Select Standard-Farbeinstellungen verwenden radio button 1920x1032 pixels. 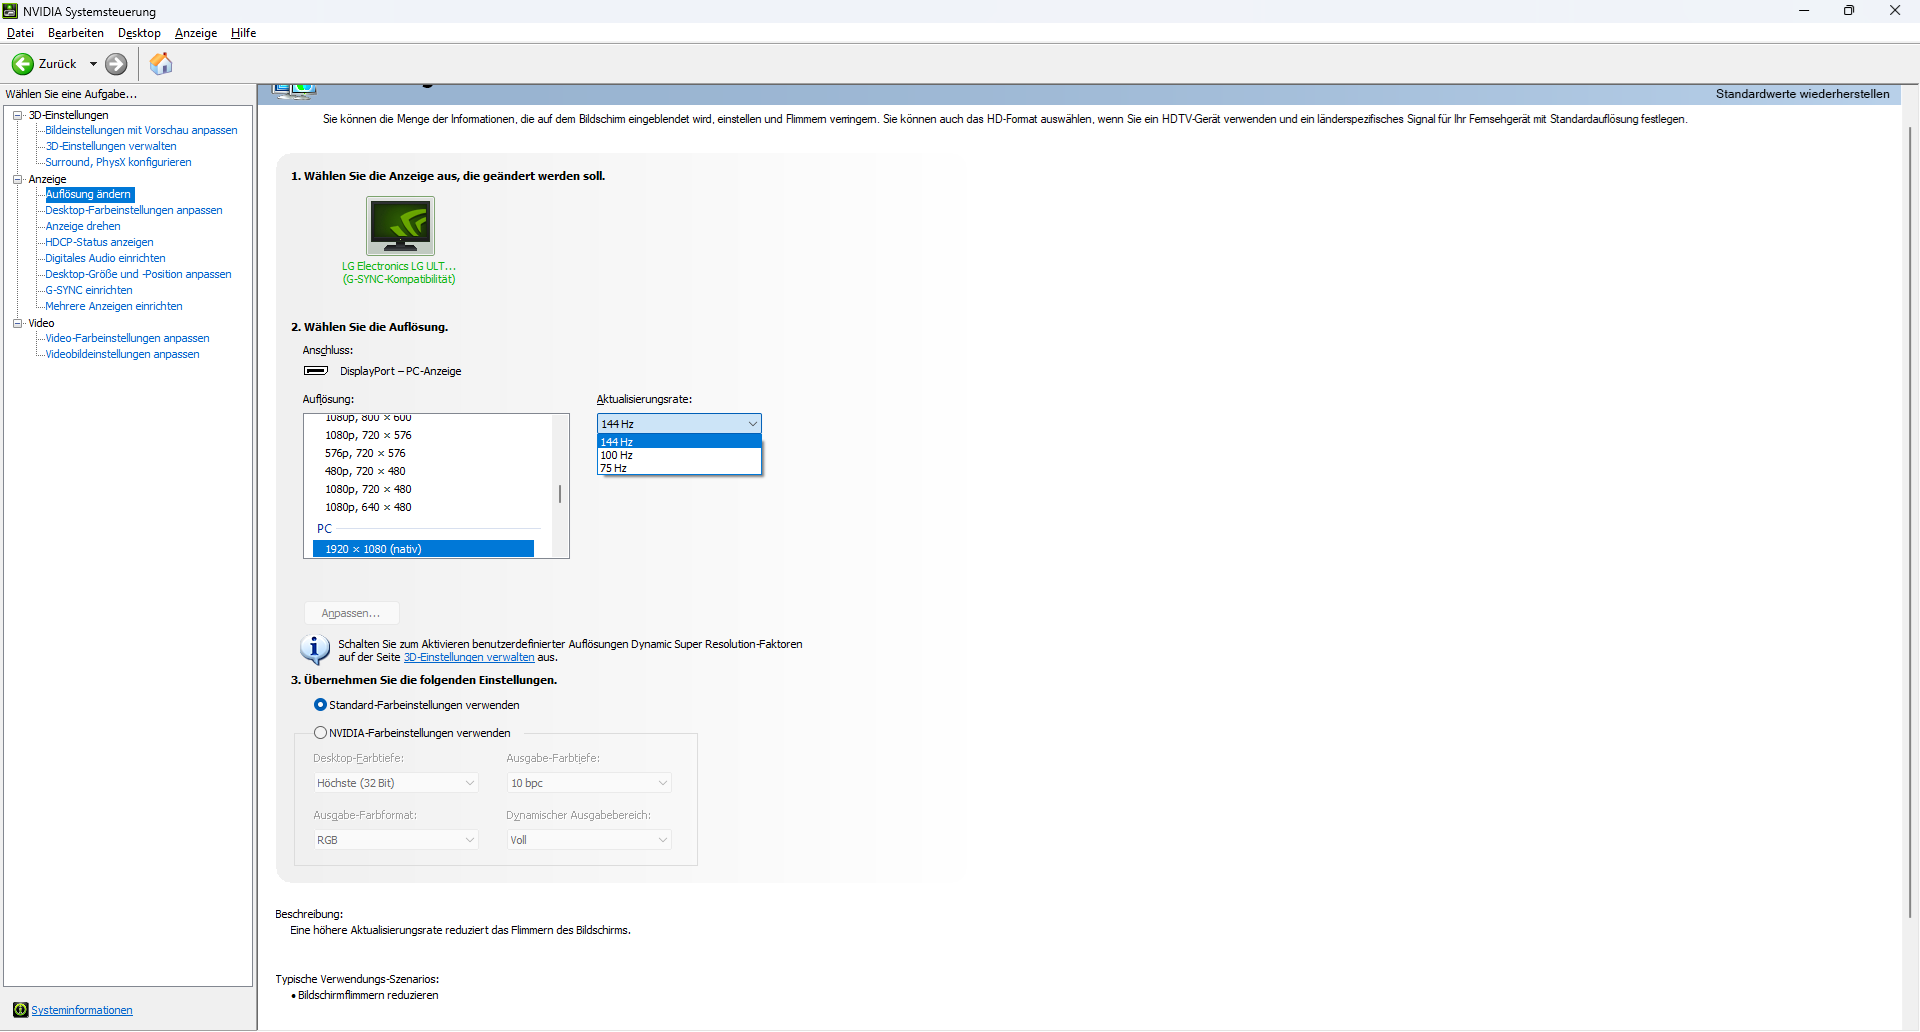coord(320,705)
